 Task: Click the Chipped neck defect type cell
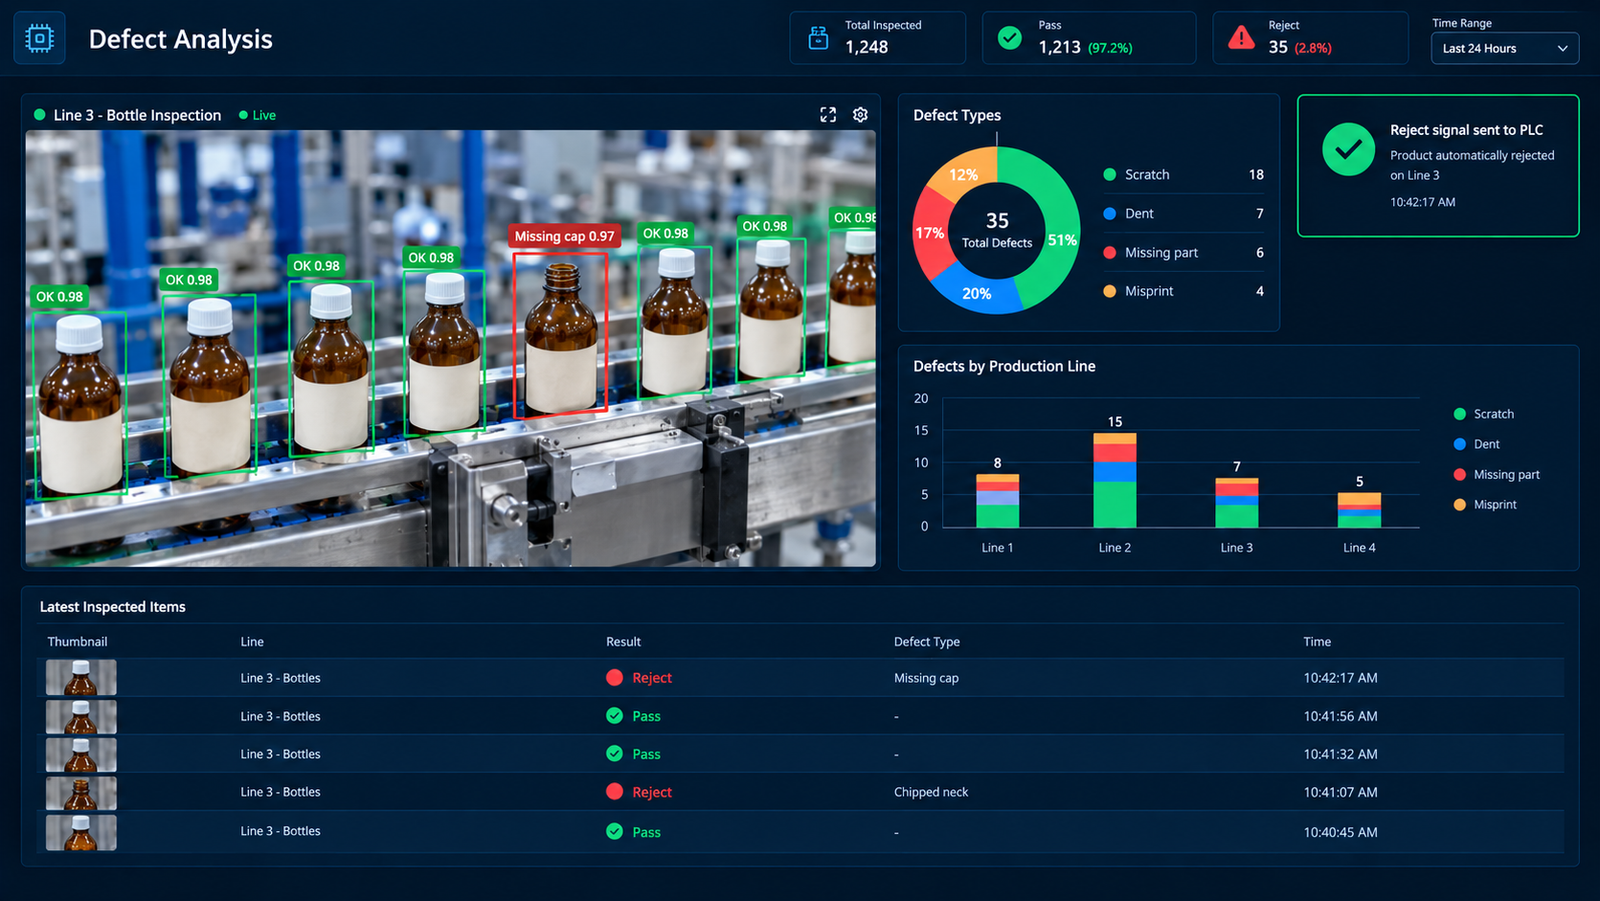(x=931, y=792)
